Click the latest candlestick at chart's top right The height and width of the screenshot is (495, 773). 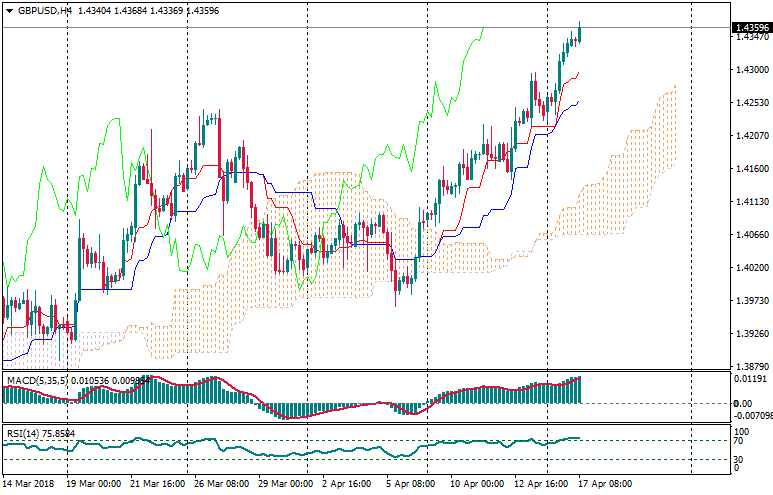pyautogui.click(x=580, y=32)
